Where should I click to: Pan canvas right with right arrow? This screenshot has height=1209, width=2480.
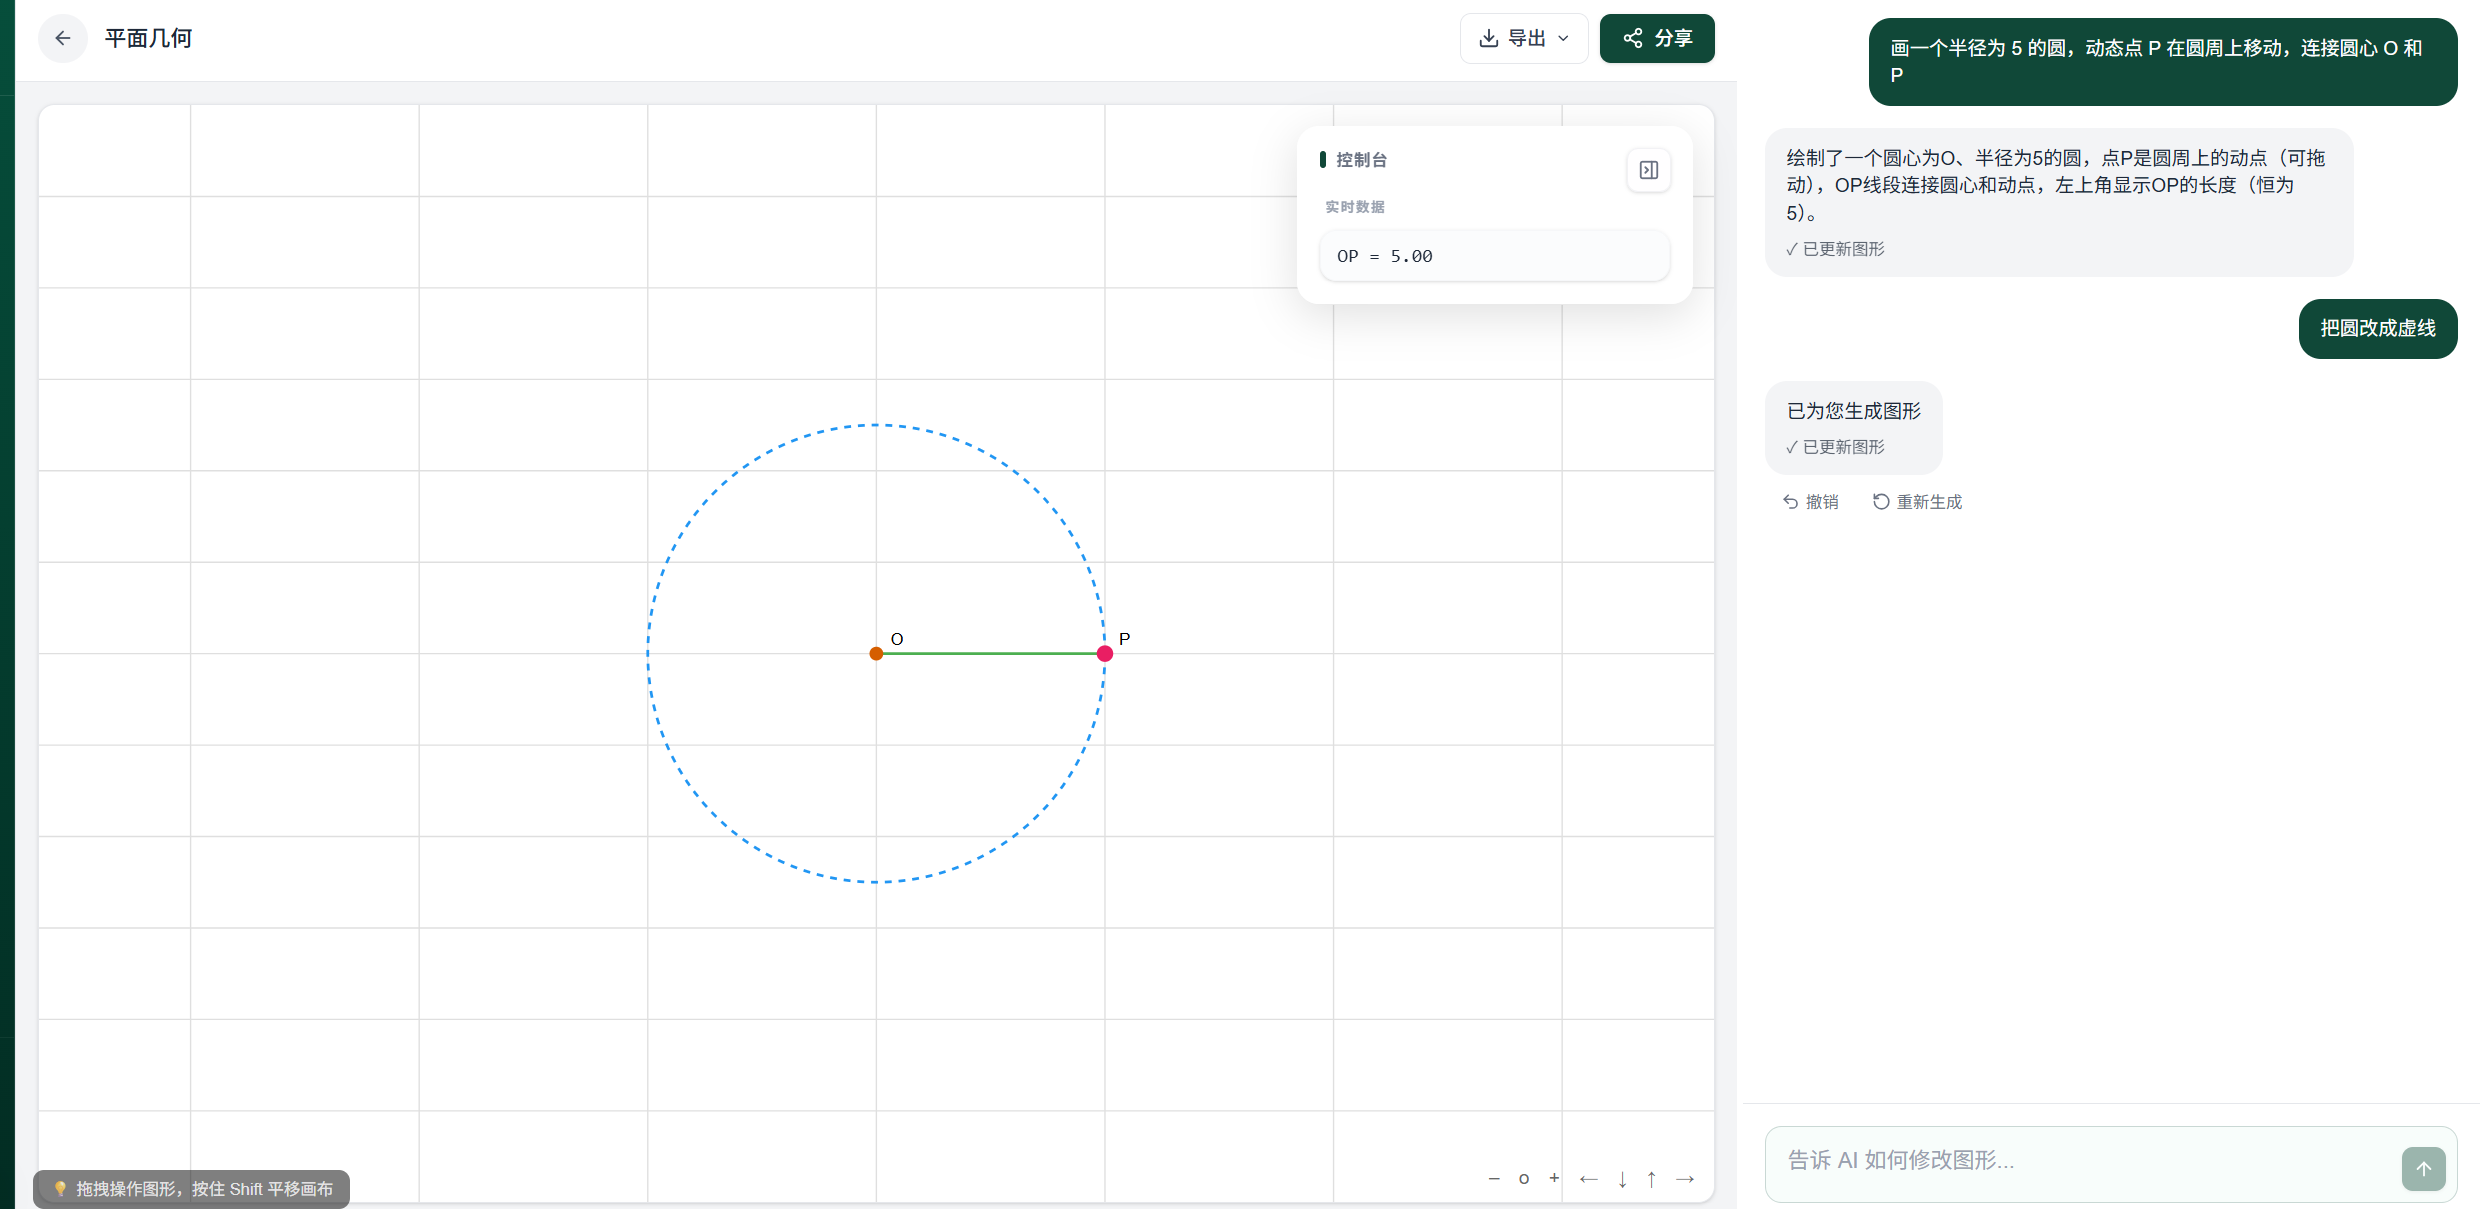1685,1179
